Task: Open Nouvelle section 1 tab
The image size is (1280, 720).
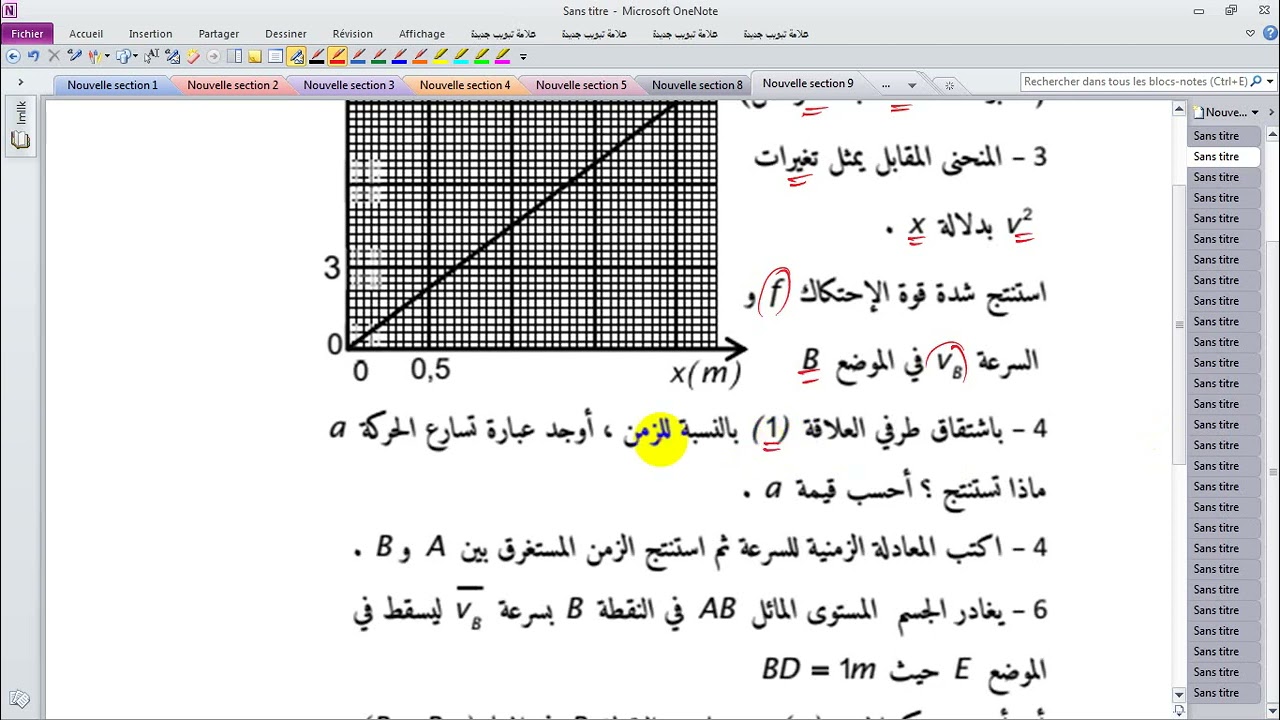Action: click(112, 85)
